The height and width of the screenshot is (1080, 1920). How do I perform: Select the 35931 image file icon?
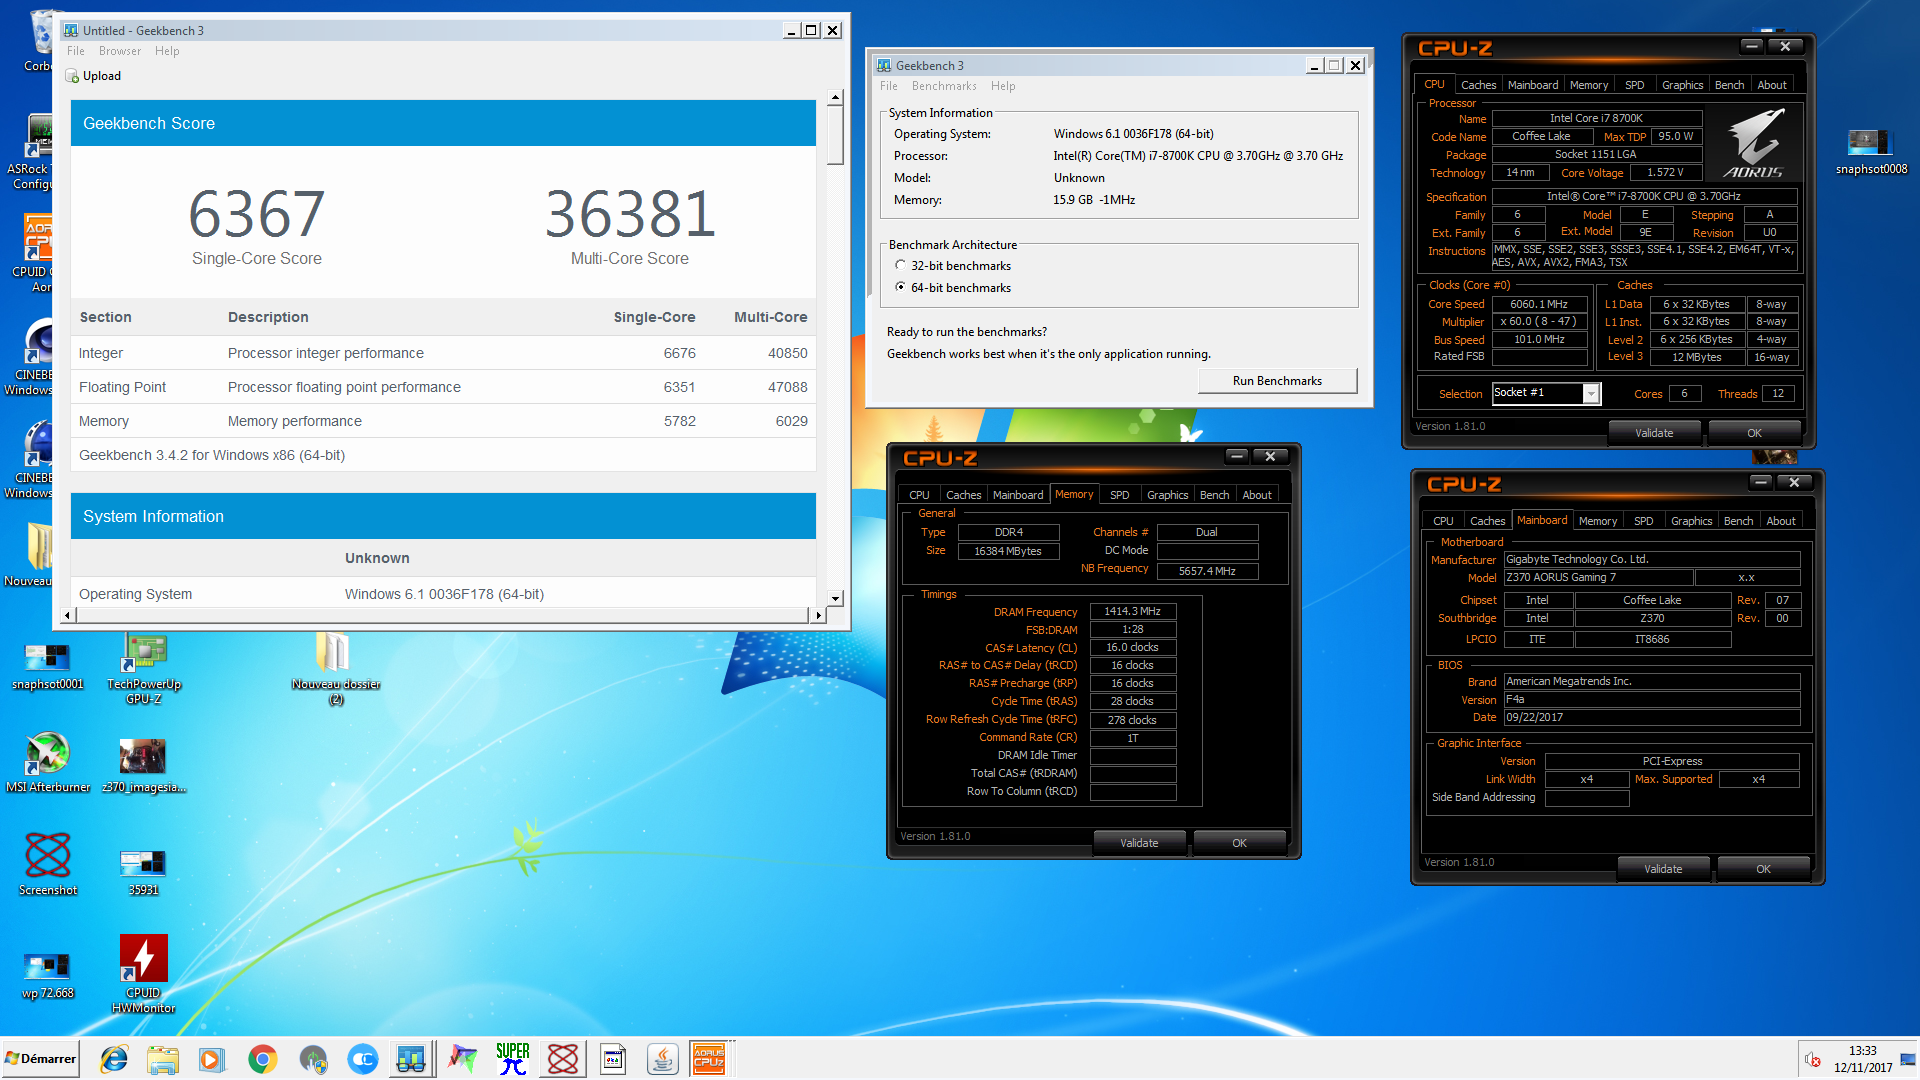coord(143,873)
